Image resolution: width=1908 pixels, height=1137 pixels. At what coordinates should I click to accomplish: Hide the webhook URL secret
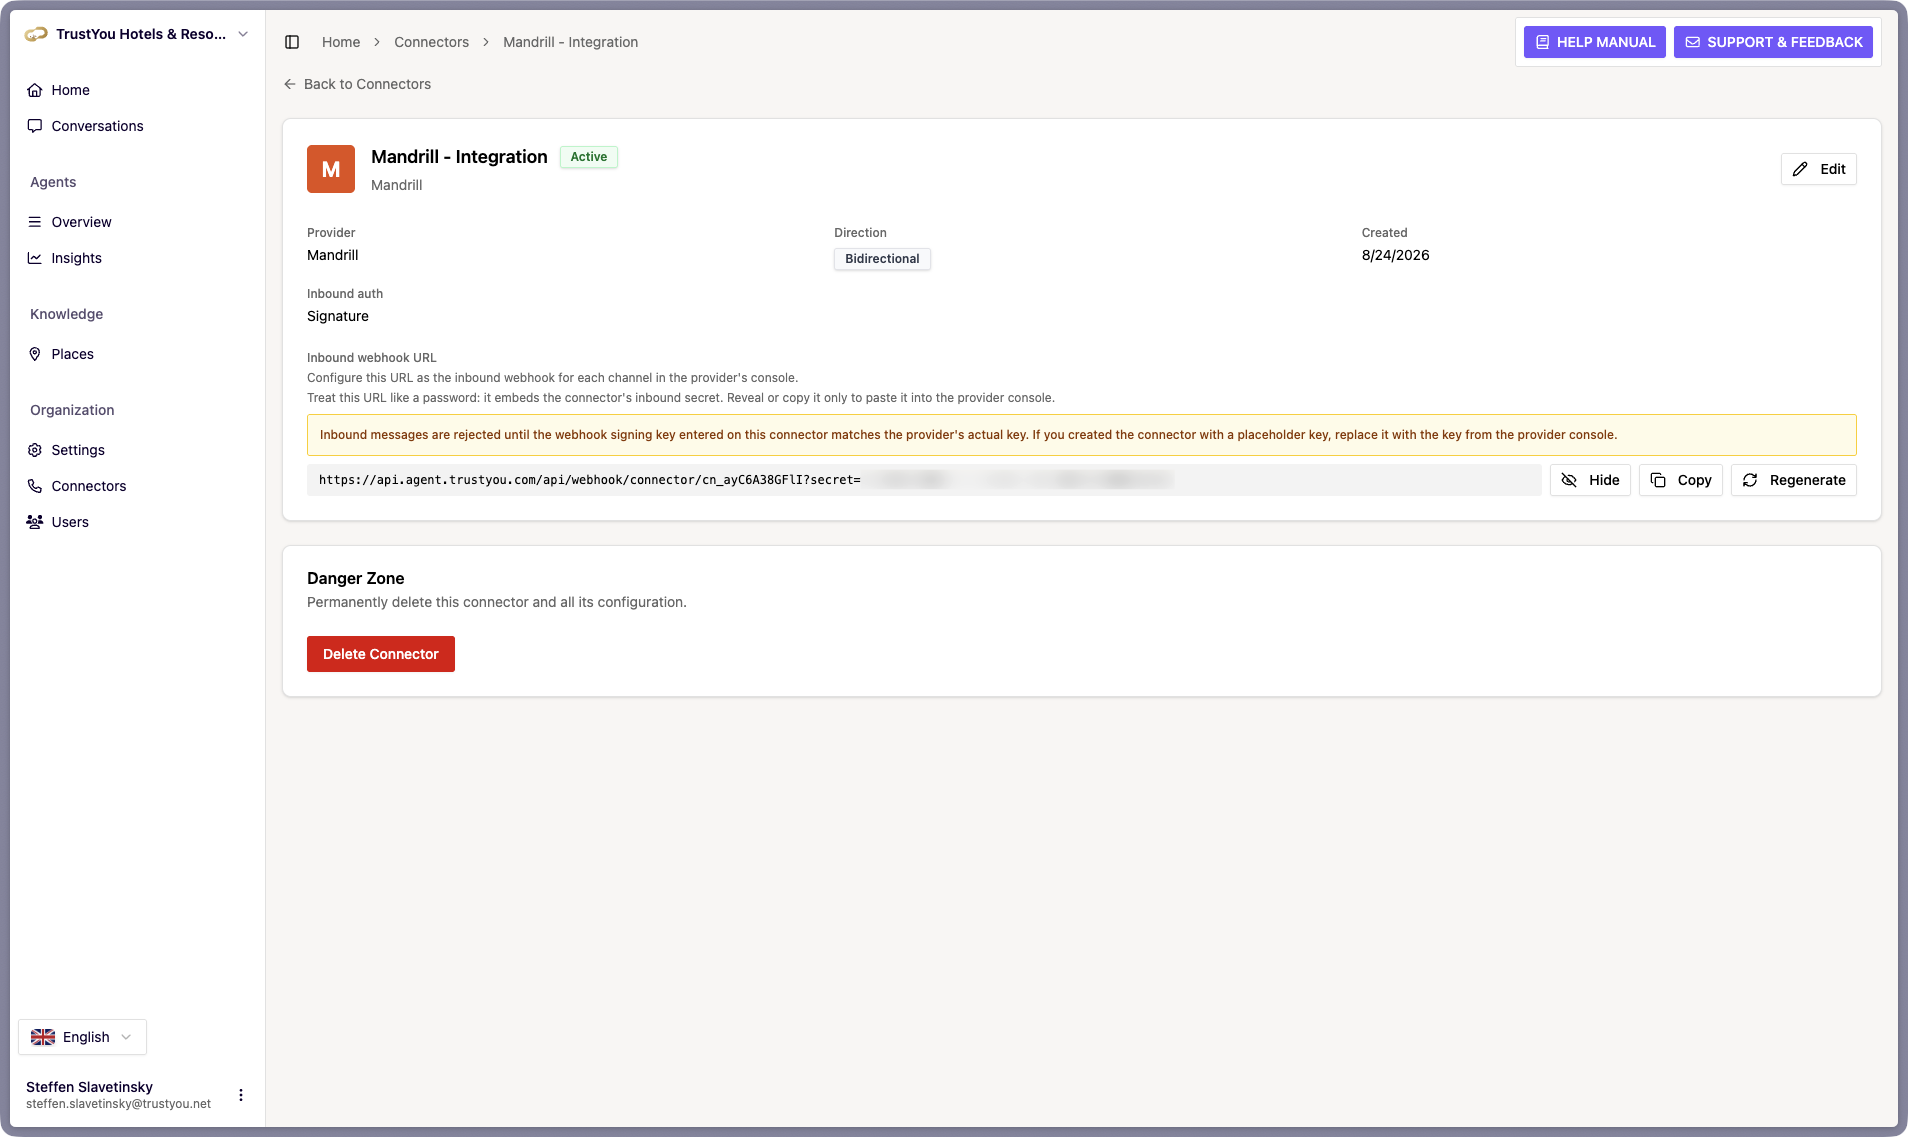tap(1590, 480)
